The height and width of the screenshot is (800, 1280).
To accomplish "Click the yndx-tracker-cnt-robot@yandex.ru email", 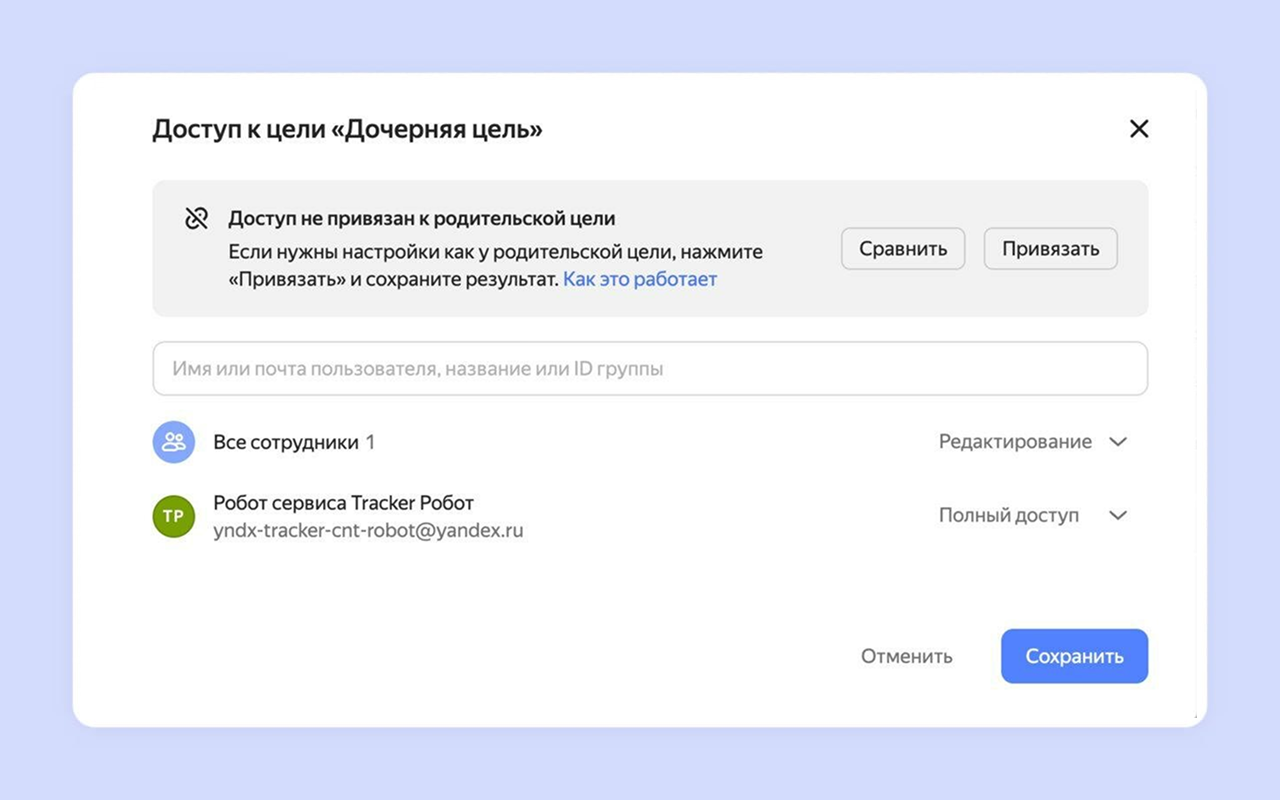I will tap(368, 531).
